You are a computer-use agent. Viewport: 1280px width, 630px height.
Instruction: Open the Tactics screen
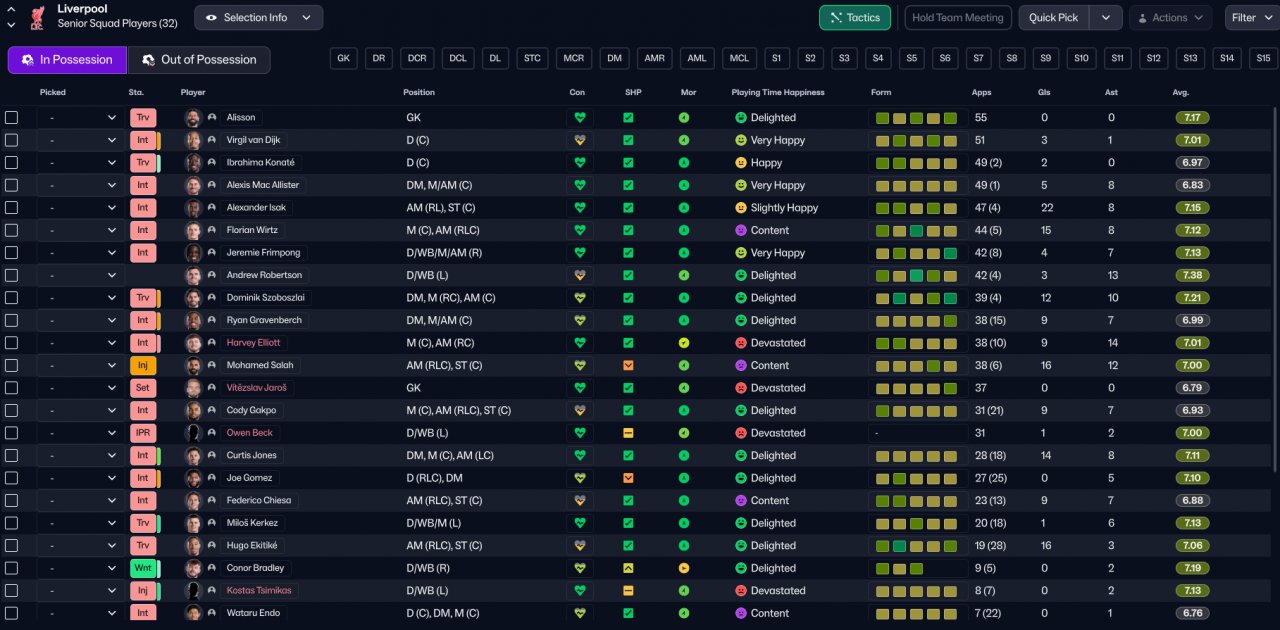855,17
